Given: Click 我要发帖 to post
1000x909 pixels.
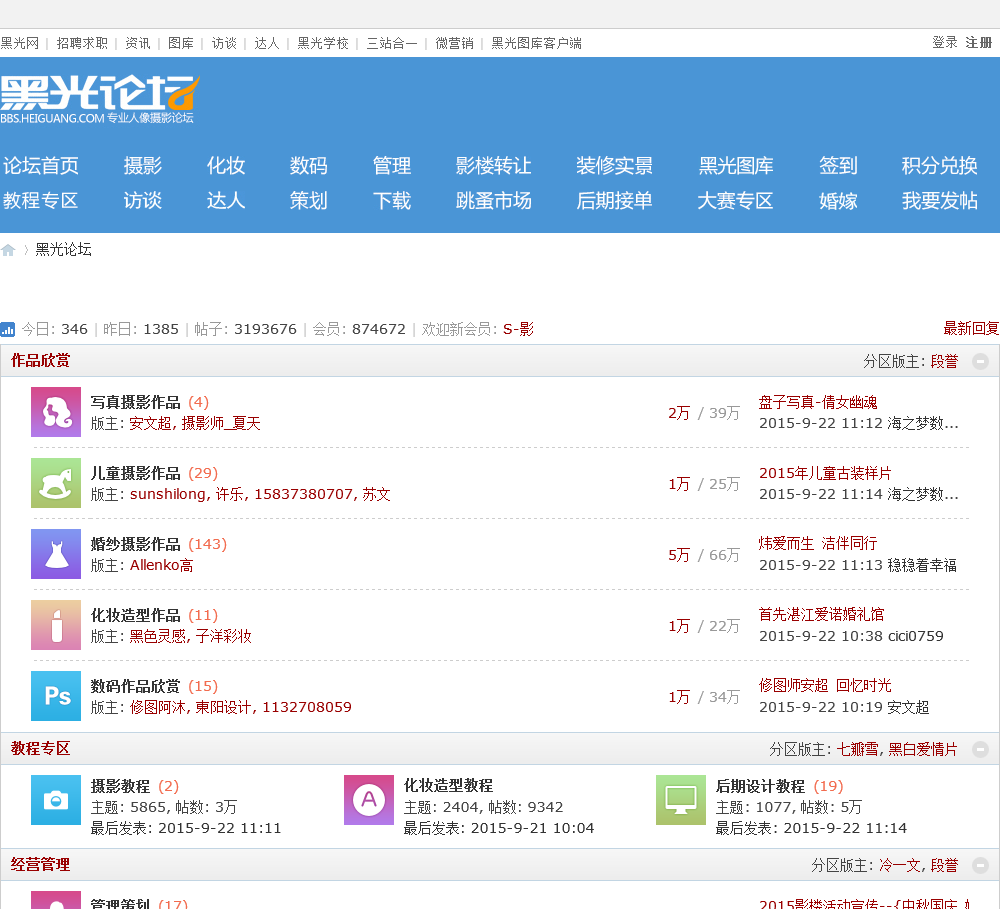Looking at the screenshot, I should pos(939,201).
